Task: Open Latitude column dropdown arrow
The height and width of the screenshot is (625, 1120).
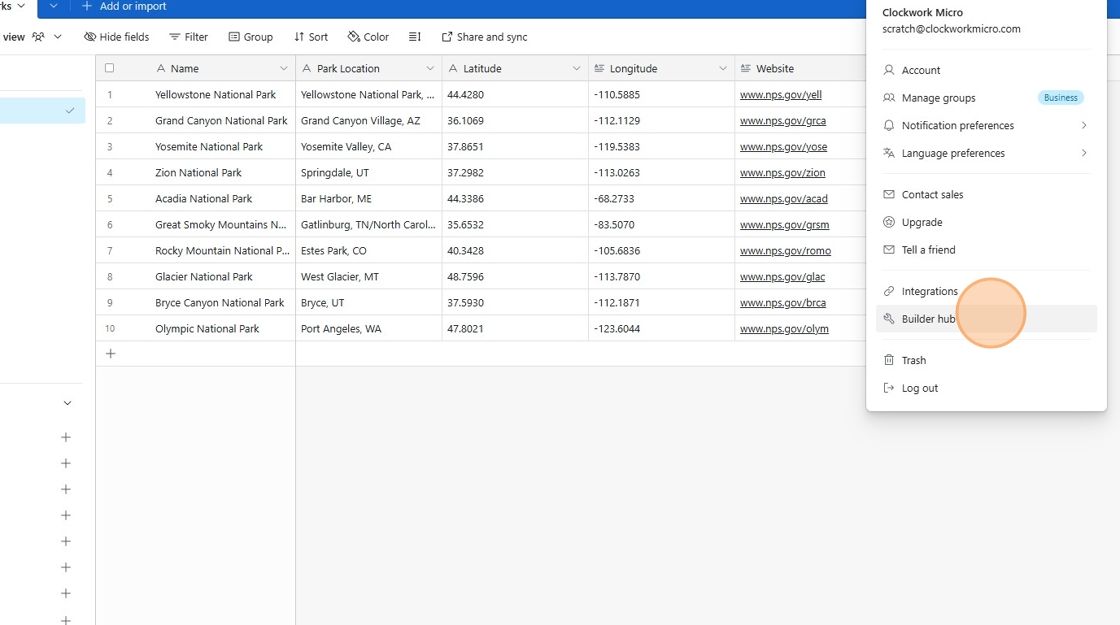Action: point(576,69)
